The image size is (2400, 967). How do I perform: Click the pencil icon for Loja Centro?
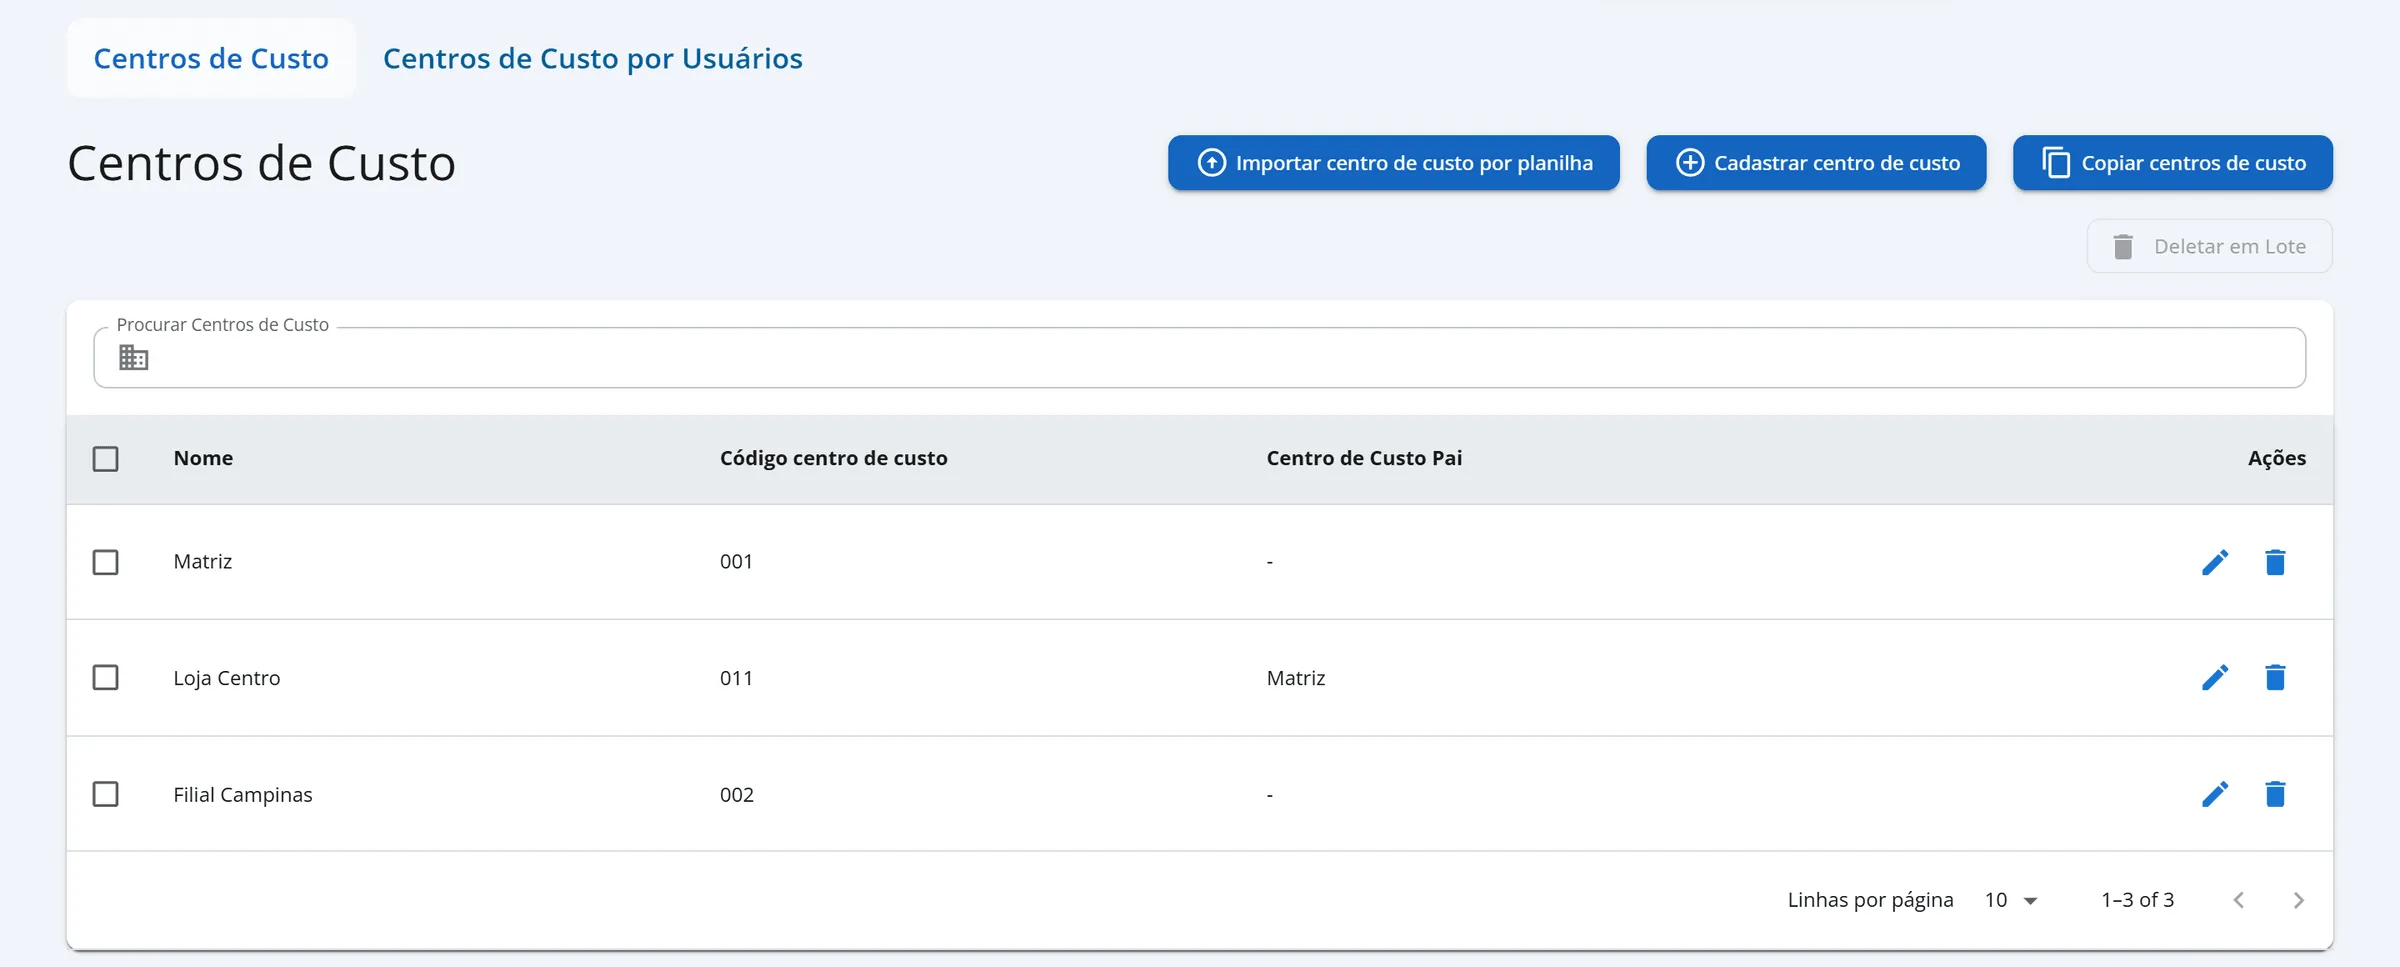coord(2215,678)
